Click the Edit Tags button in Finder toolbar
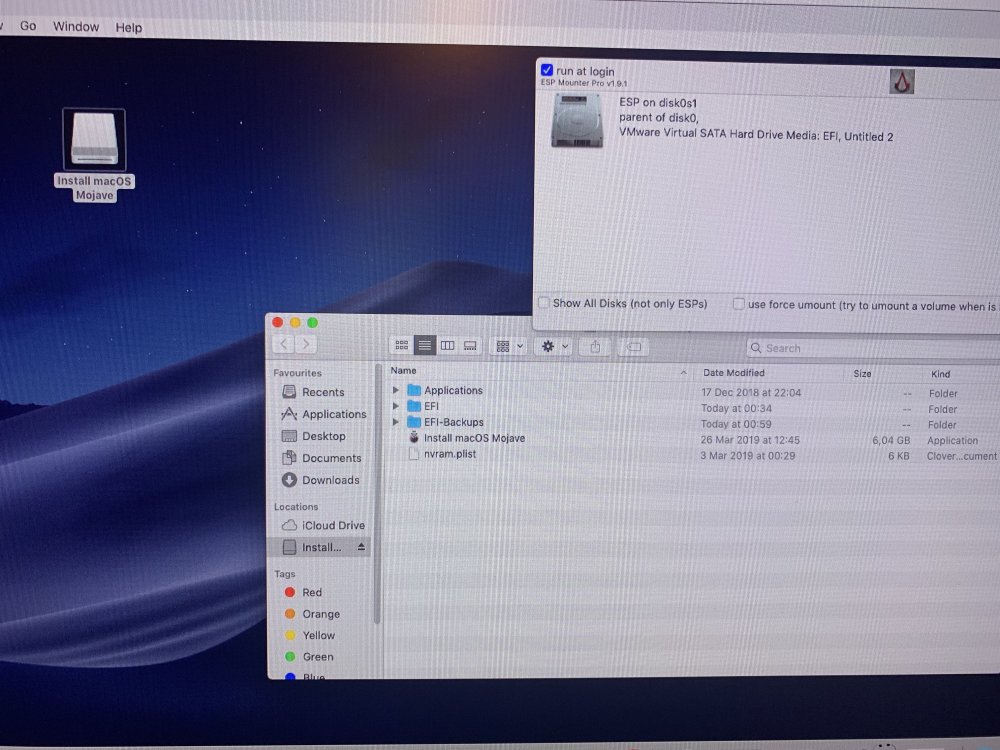 click(x=633, y=347)
